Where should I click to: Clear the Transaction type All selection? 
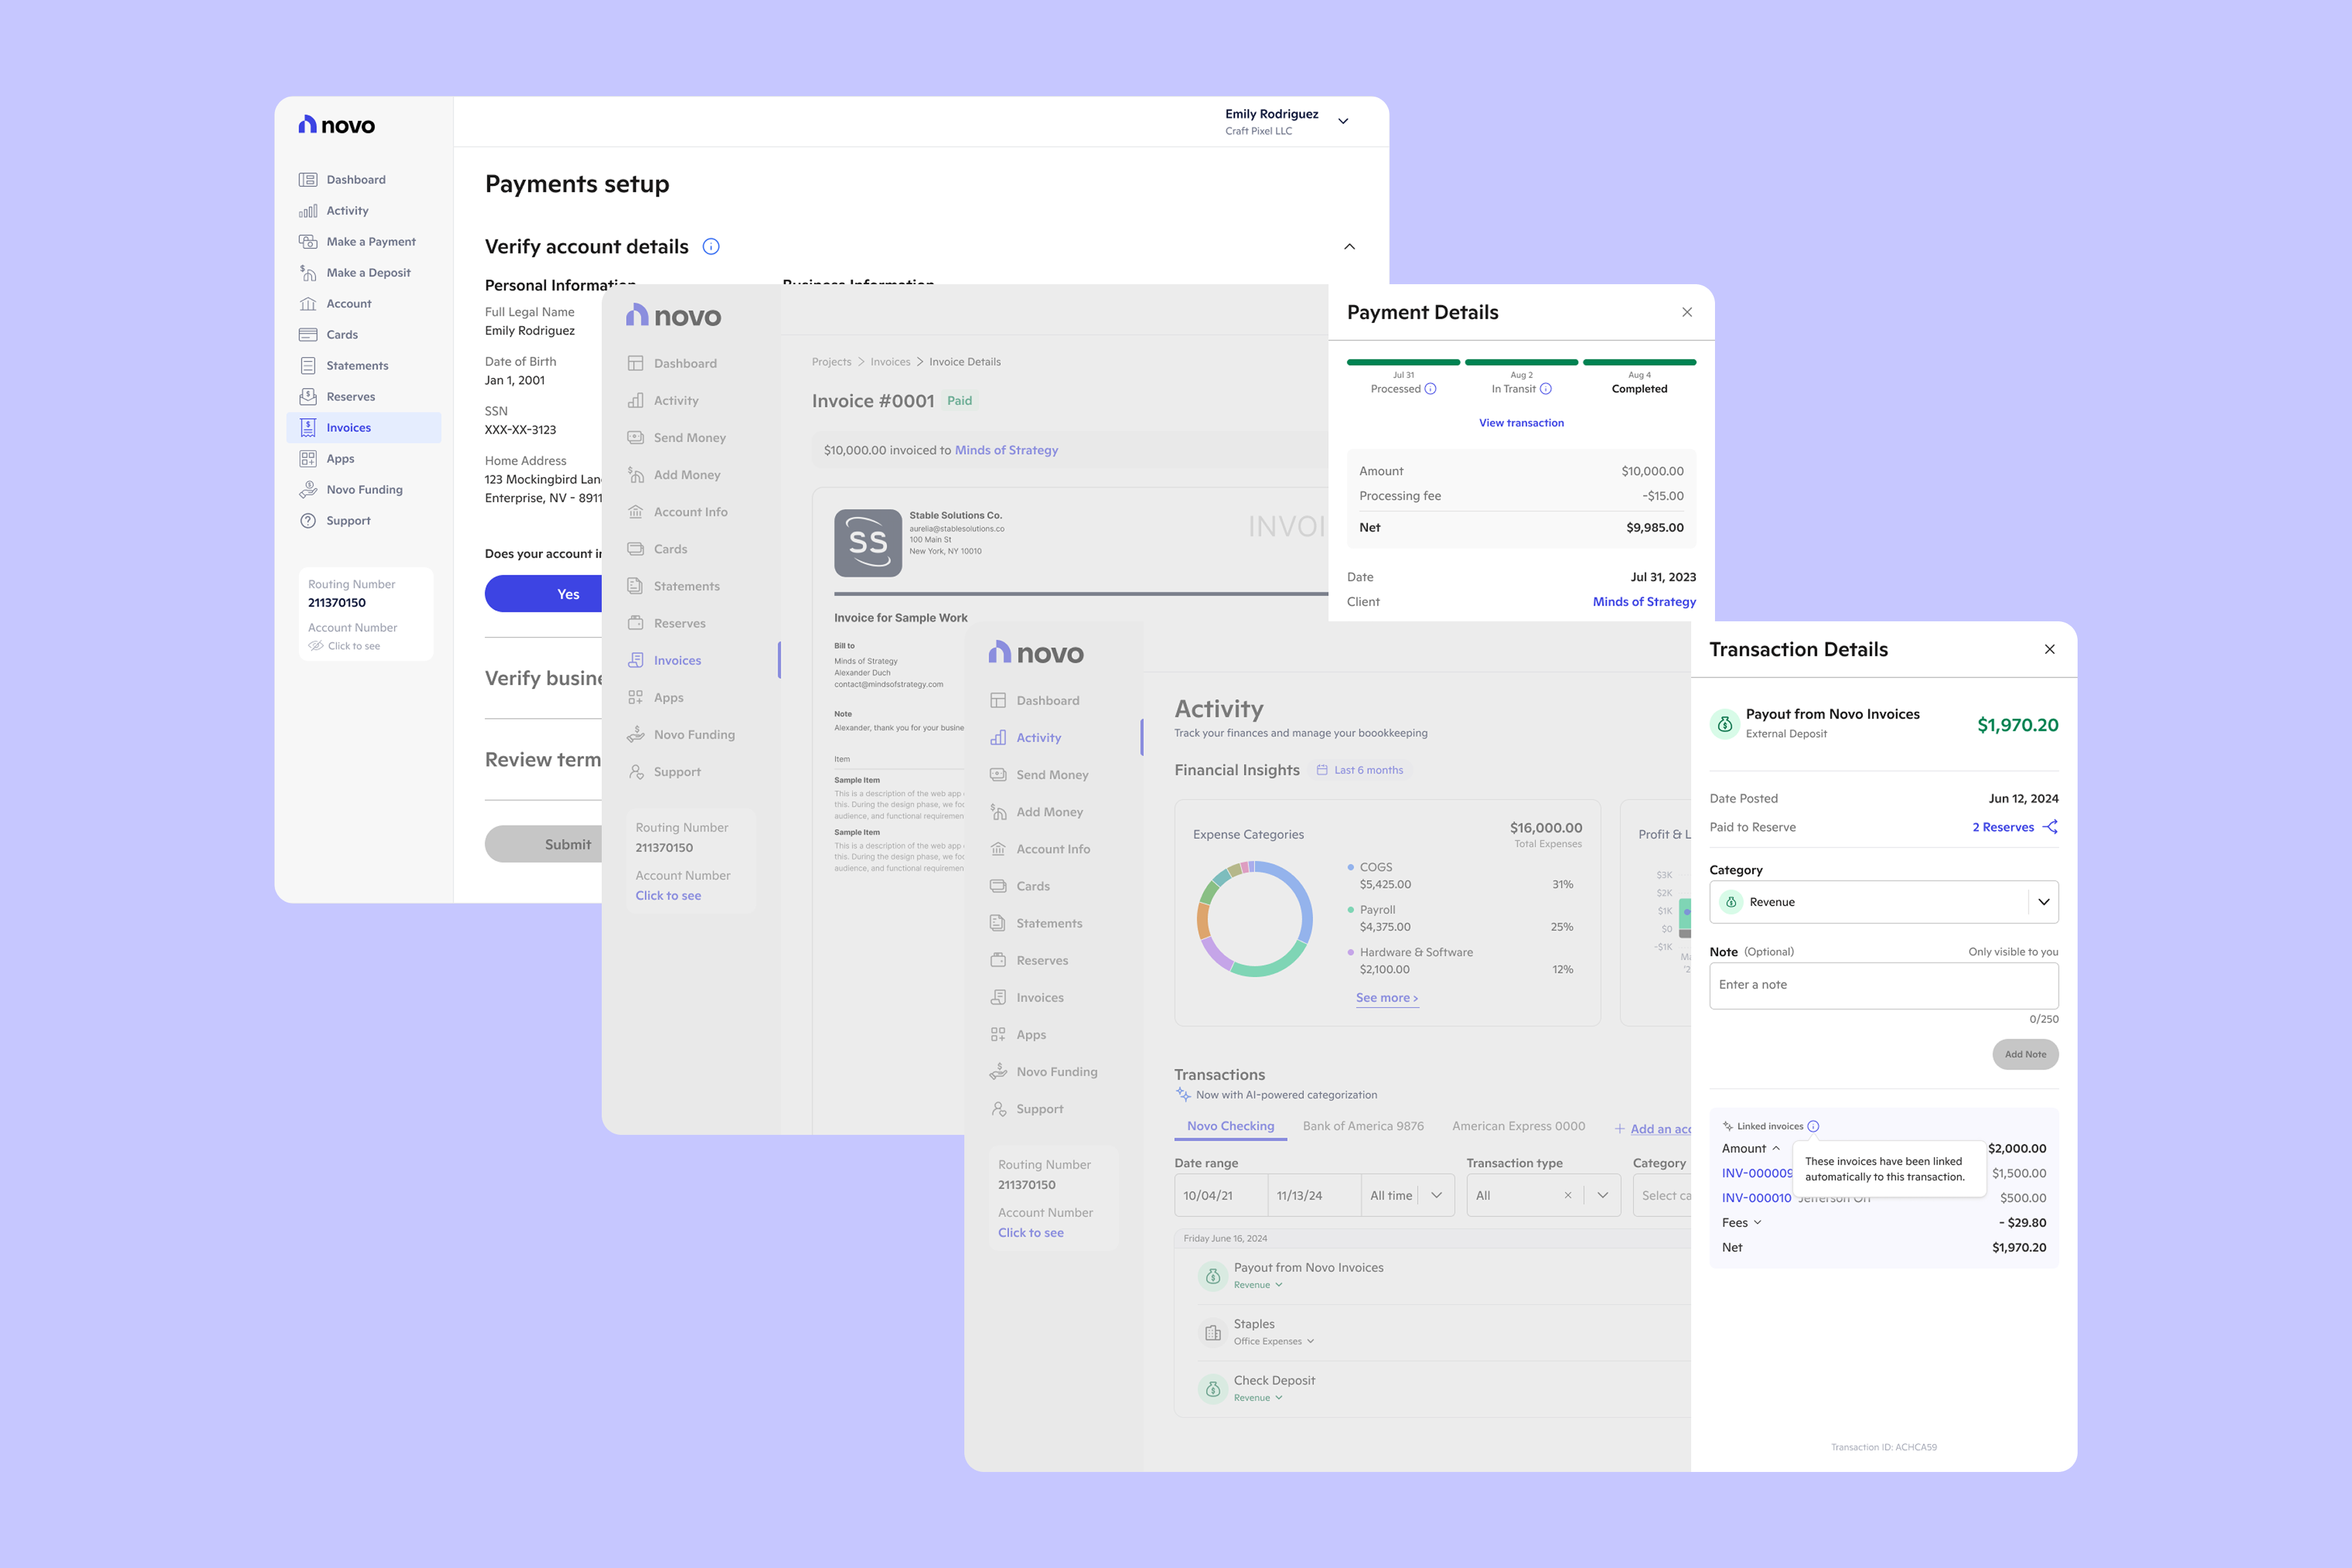pos(1567,1196)
